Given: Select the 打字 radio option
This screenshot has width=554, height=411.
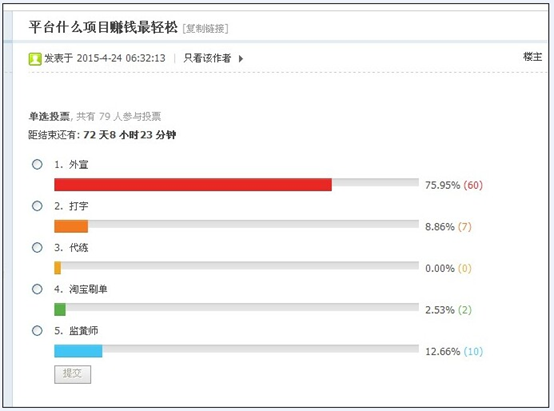Looking at the screenshot, I should tap(37, 206).
